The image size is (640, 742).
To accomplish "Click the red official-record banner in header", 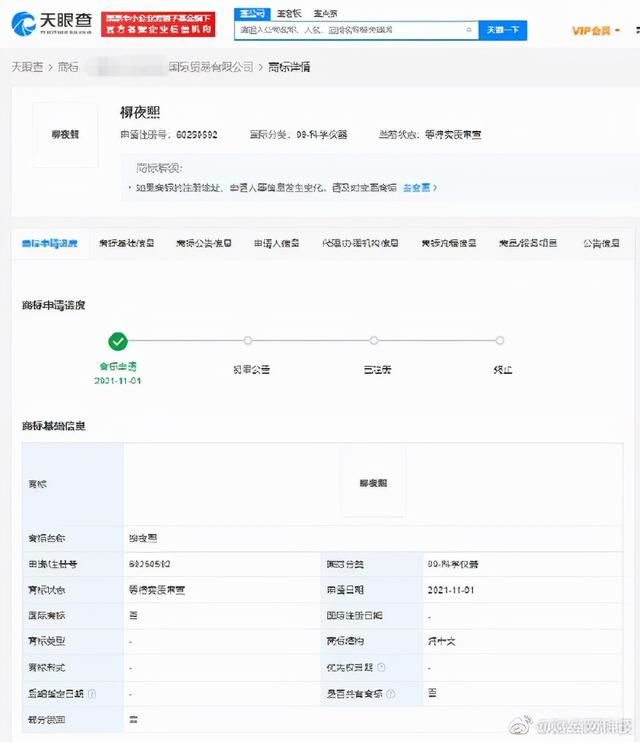I will (x=158, y=24).
